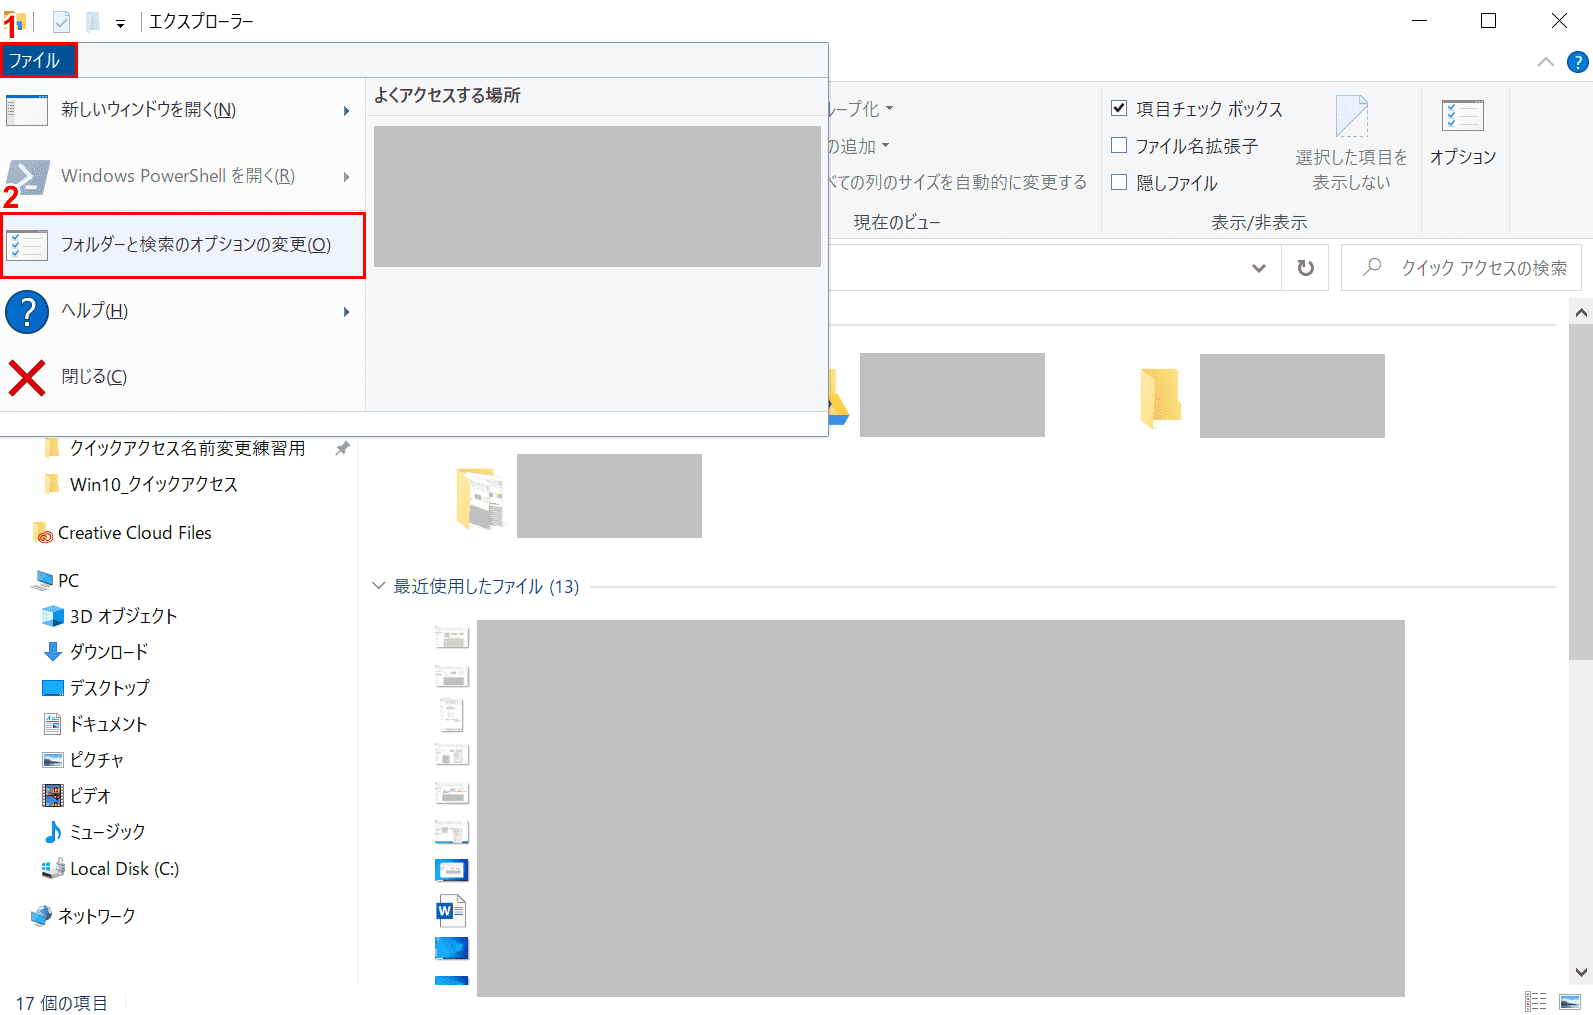Select フォルダーと検索のオプションの変更 entry
1593x1015 pixels.
(183, 245)
